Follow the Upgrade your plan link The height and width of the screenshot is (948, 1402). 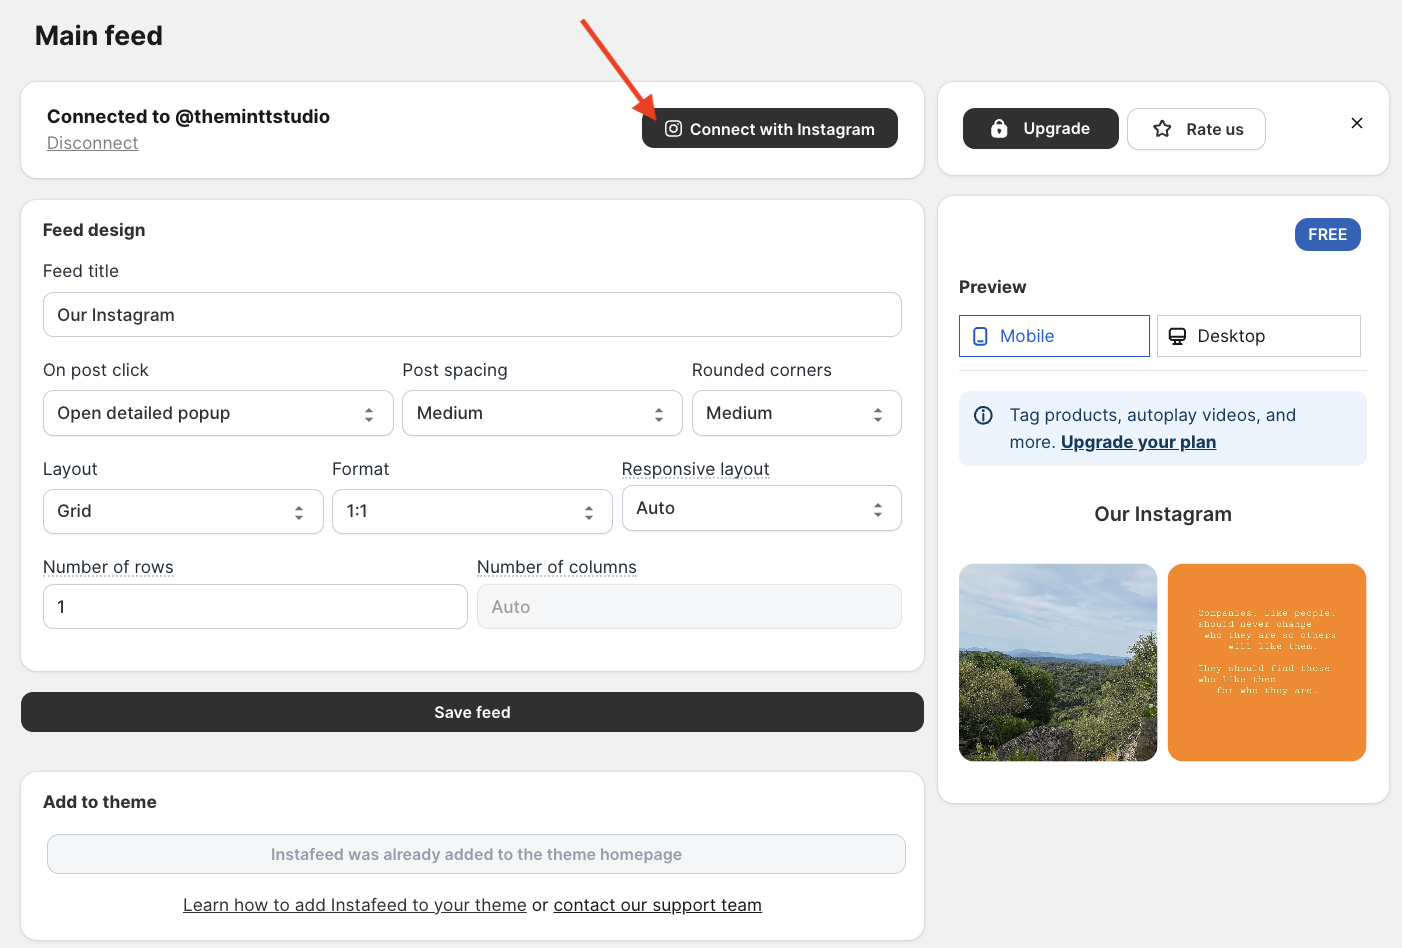pos(1138,442)
